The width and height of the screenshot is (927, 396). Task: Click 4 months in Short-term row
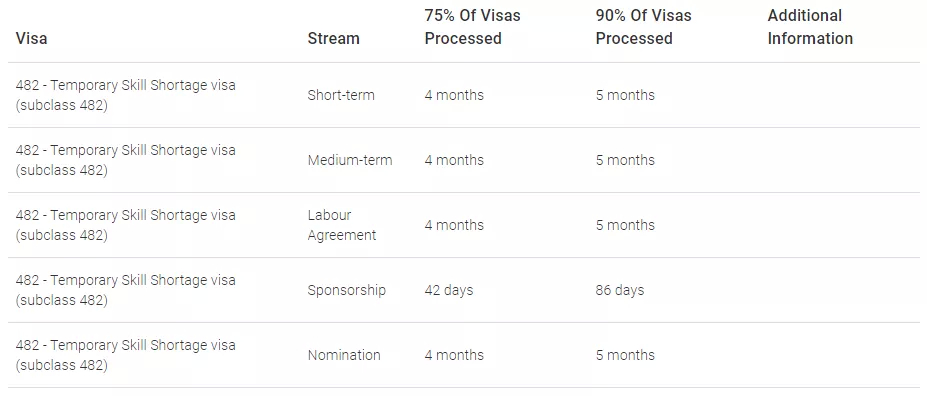tap(454, 95)
